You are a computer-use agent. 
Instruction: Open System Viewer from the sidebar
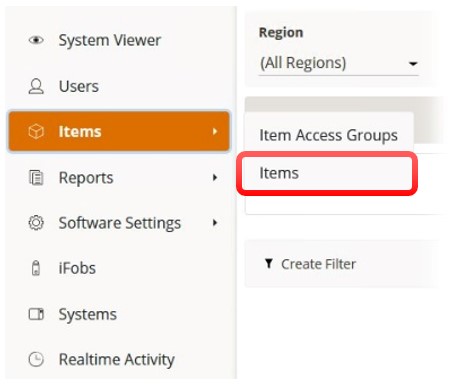(x=110, y=40)
